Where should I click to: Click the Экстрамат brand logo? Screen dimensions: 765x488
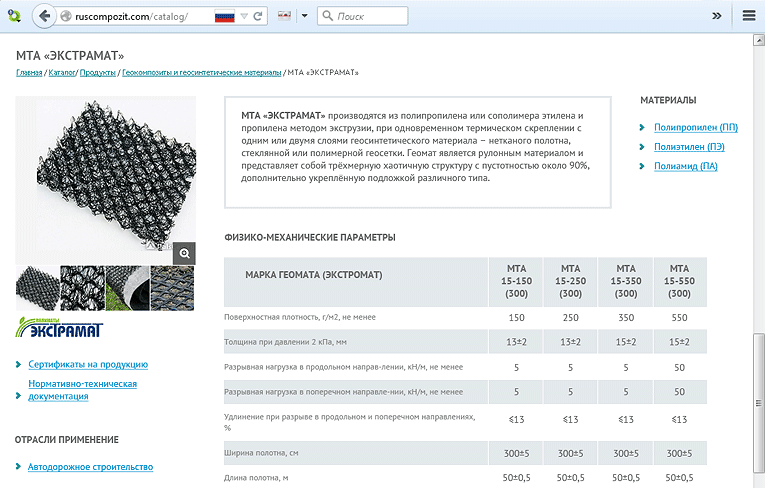pyautogui.click(x=59, y=327)
